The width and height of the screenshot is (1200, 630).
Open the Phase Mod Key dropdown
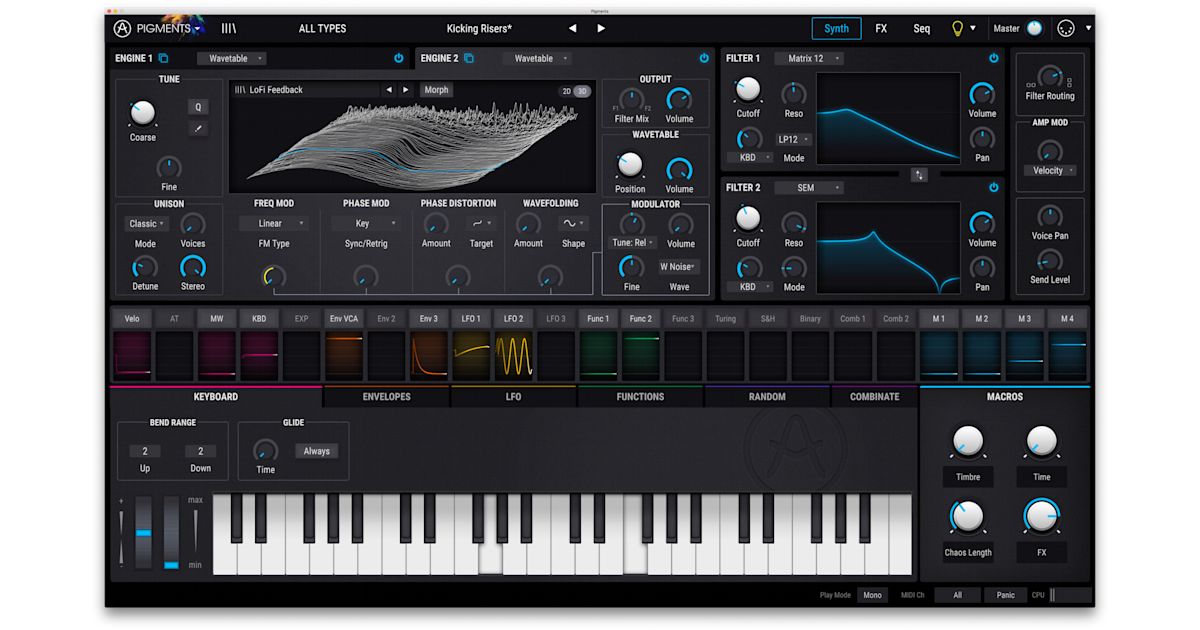tap(366, 223)
